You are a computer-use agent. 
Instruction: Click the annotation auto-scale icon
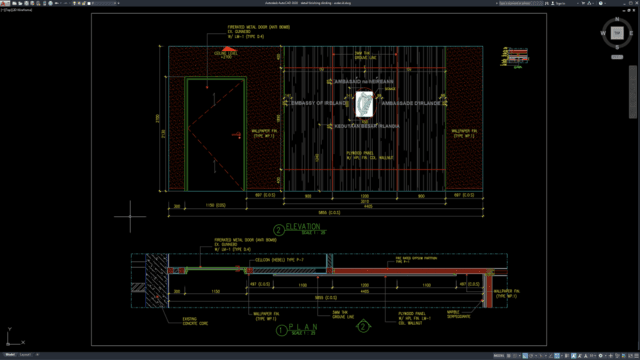tap(579, 356)
